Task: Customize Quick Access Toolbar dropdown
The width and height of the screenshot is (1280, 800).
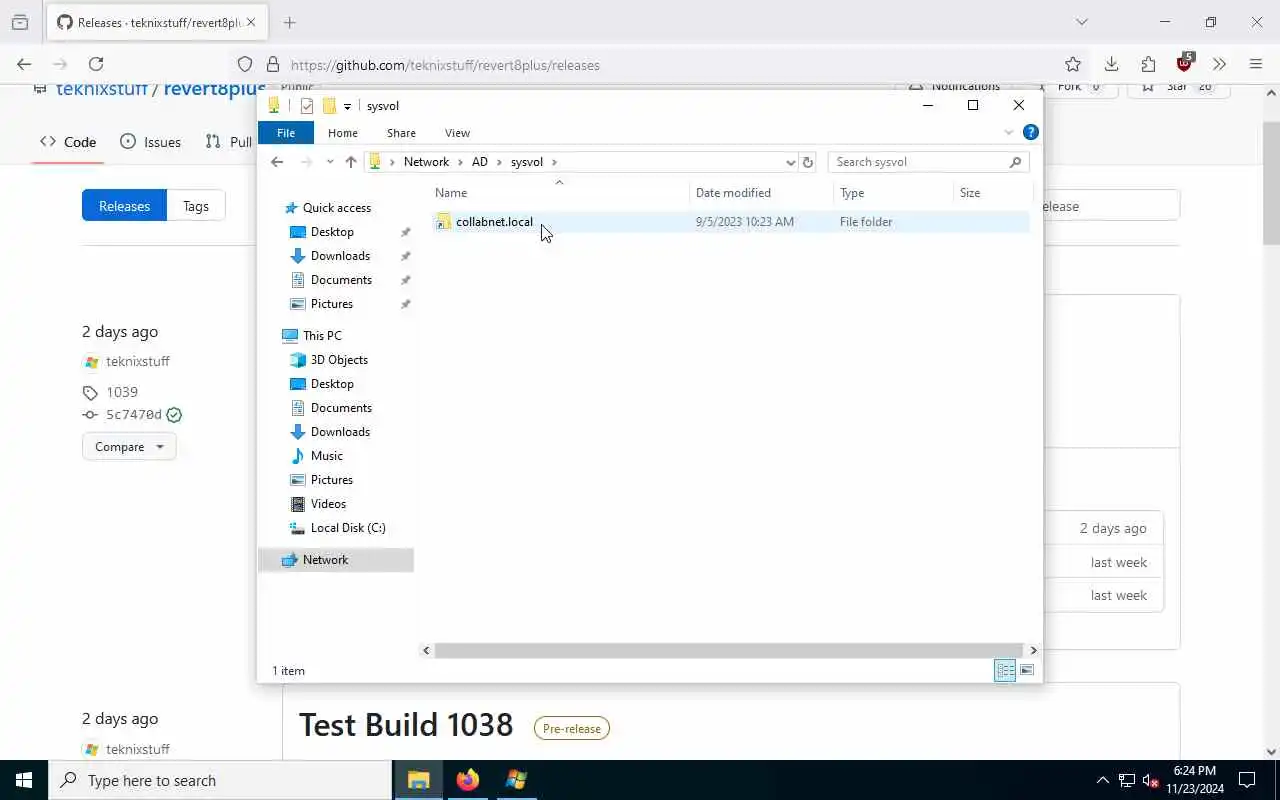Action: (x=348, y=106)
